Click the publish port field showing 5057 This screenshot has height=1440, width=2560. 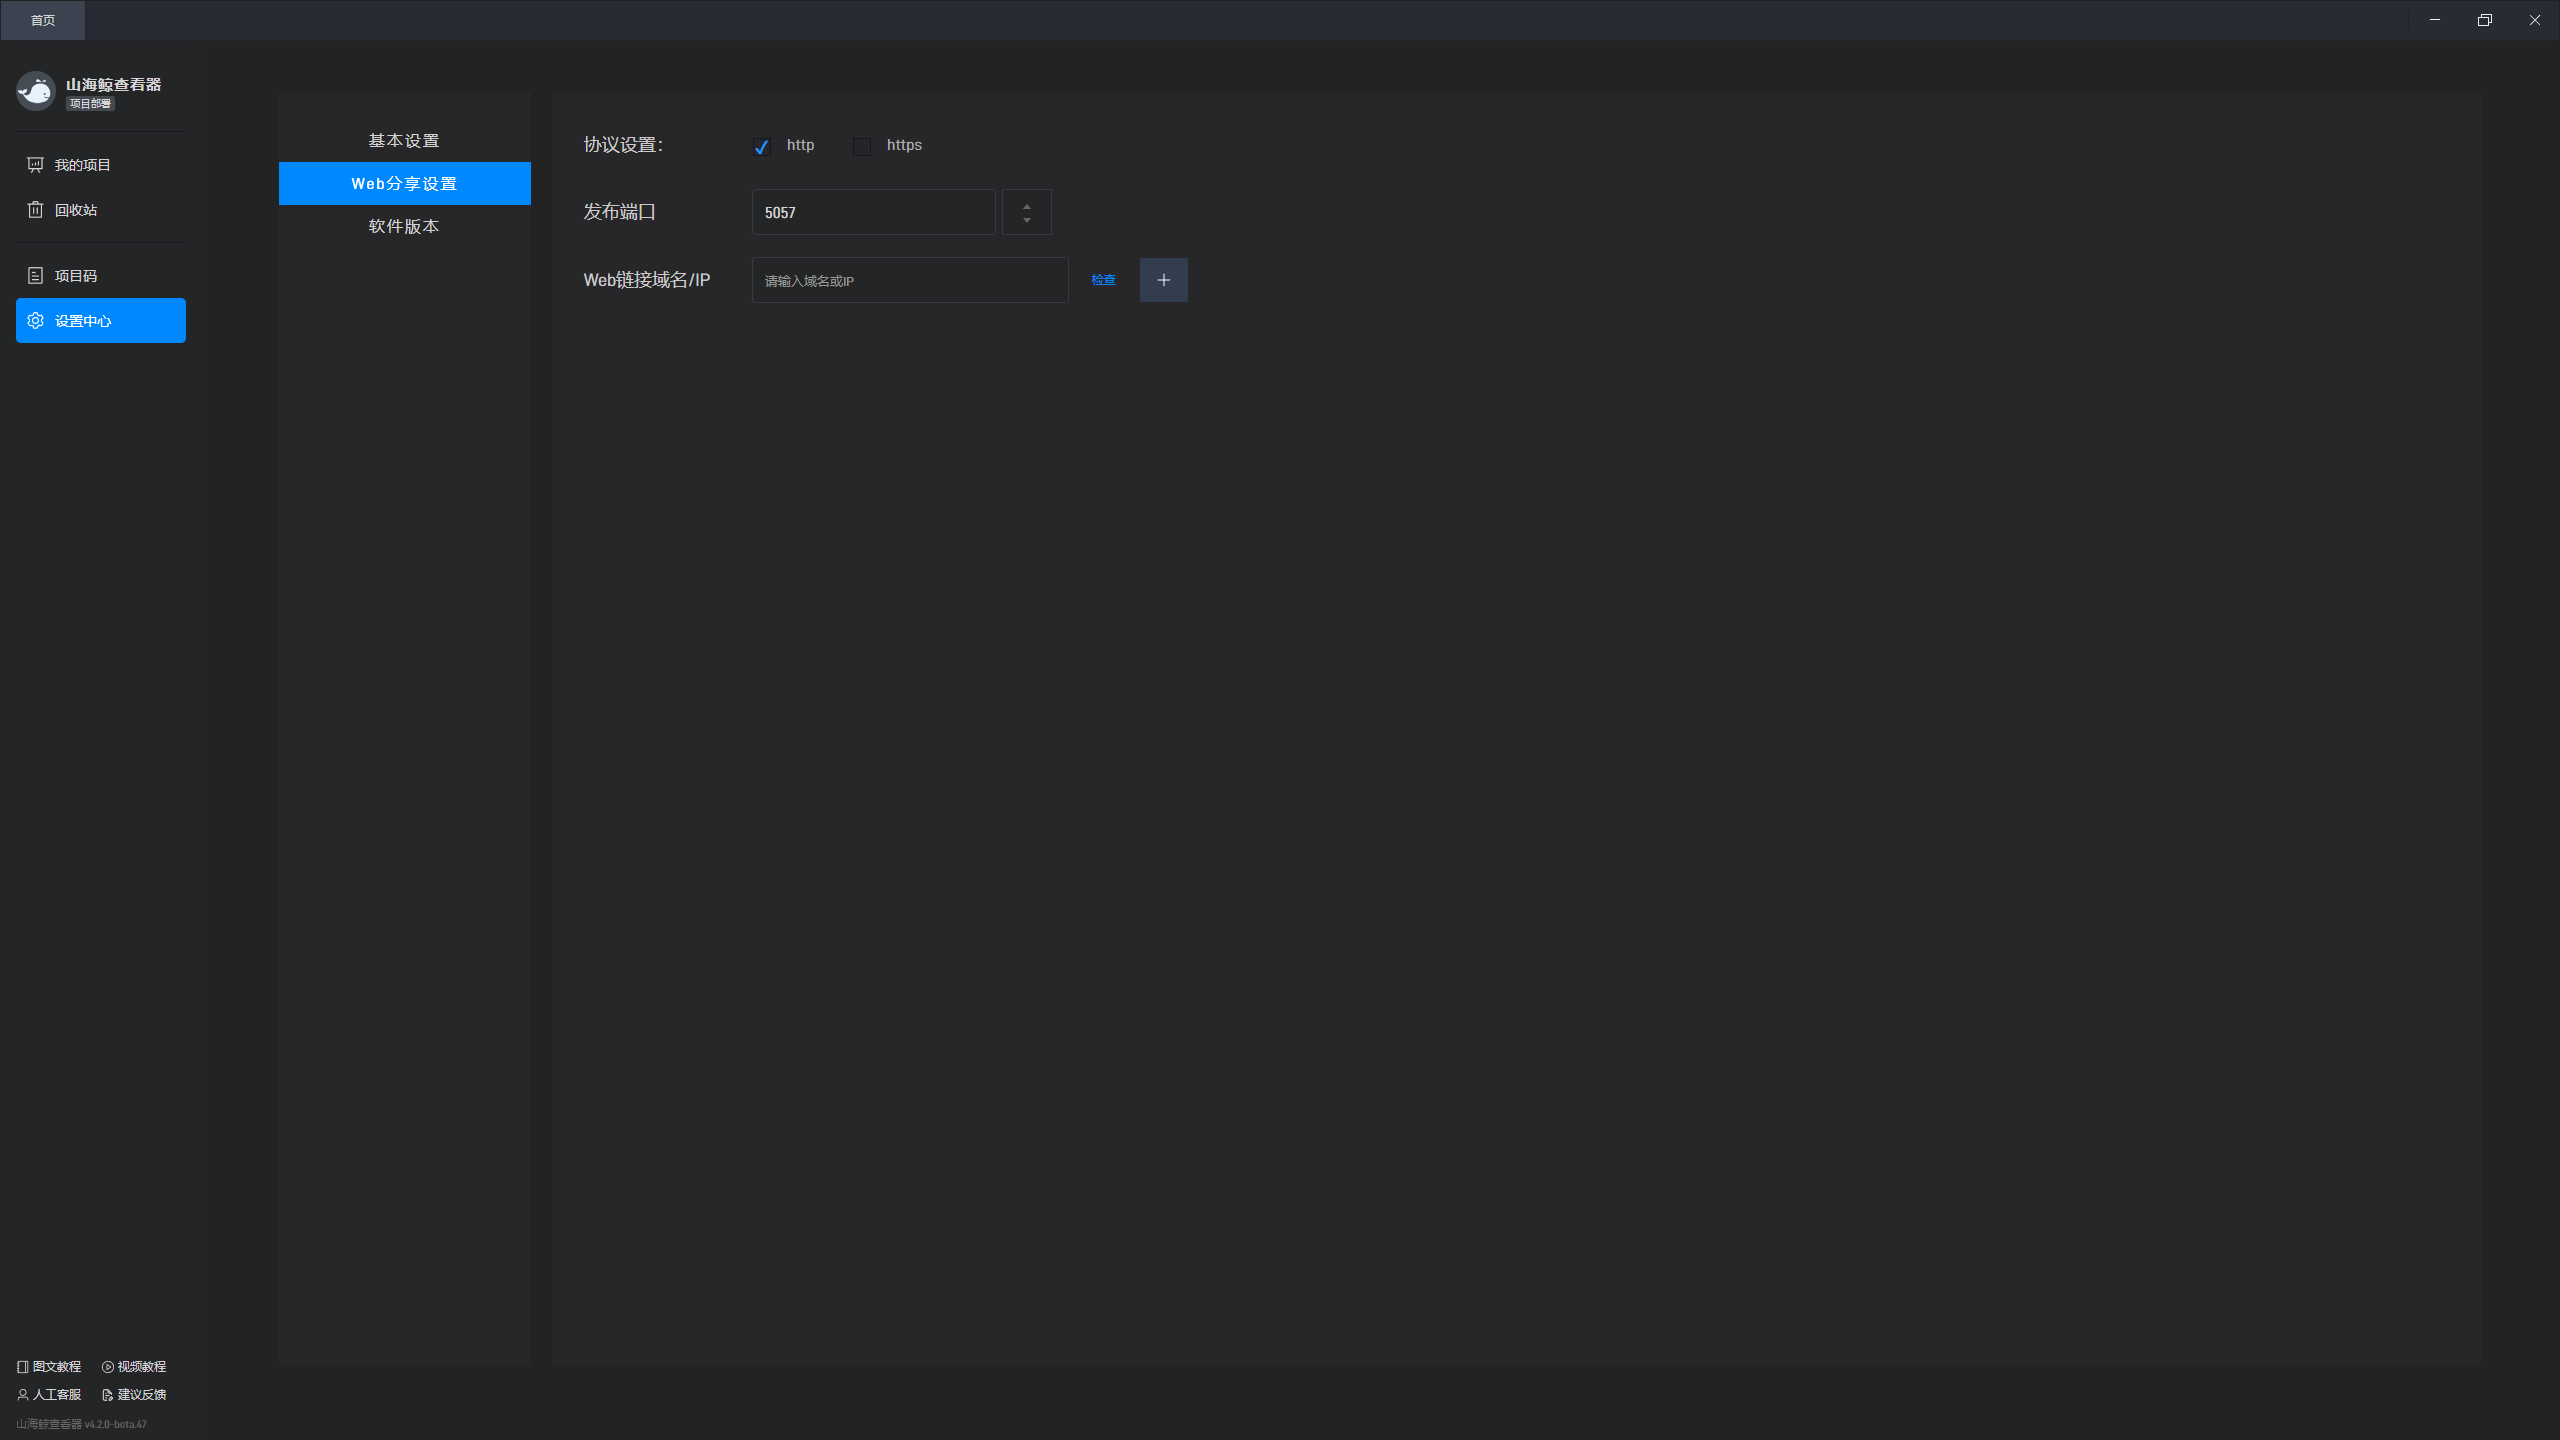872,212
